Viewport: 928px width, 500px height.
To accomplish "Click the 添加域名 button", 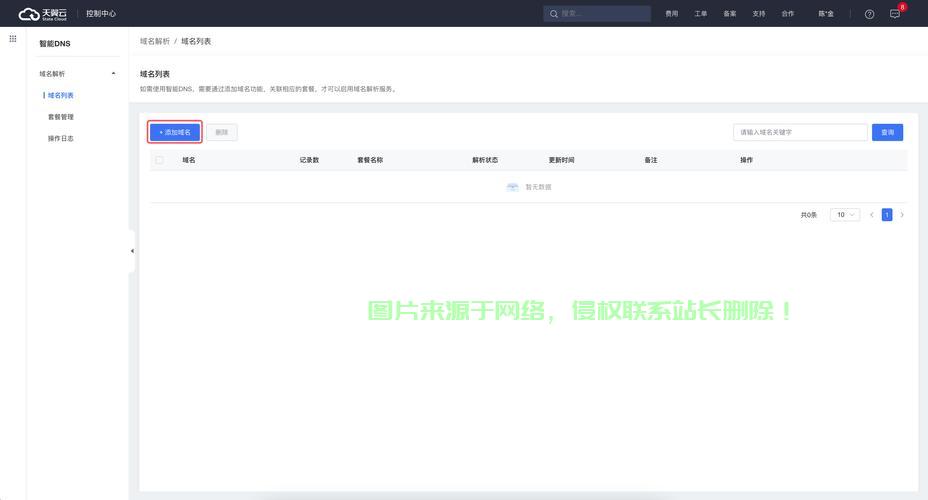I will (x=175, y=132).
